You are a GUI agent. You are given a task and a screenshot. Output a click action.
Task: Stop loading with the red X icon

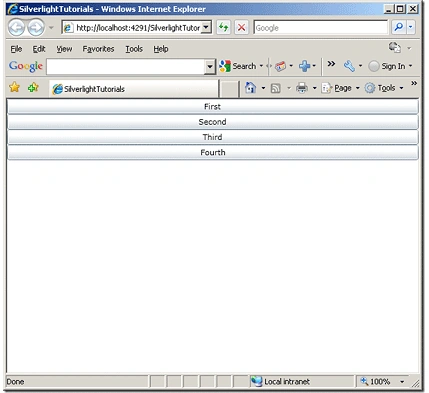point(241,27)
